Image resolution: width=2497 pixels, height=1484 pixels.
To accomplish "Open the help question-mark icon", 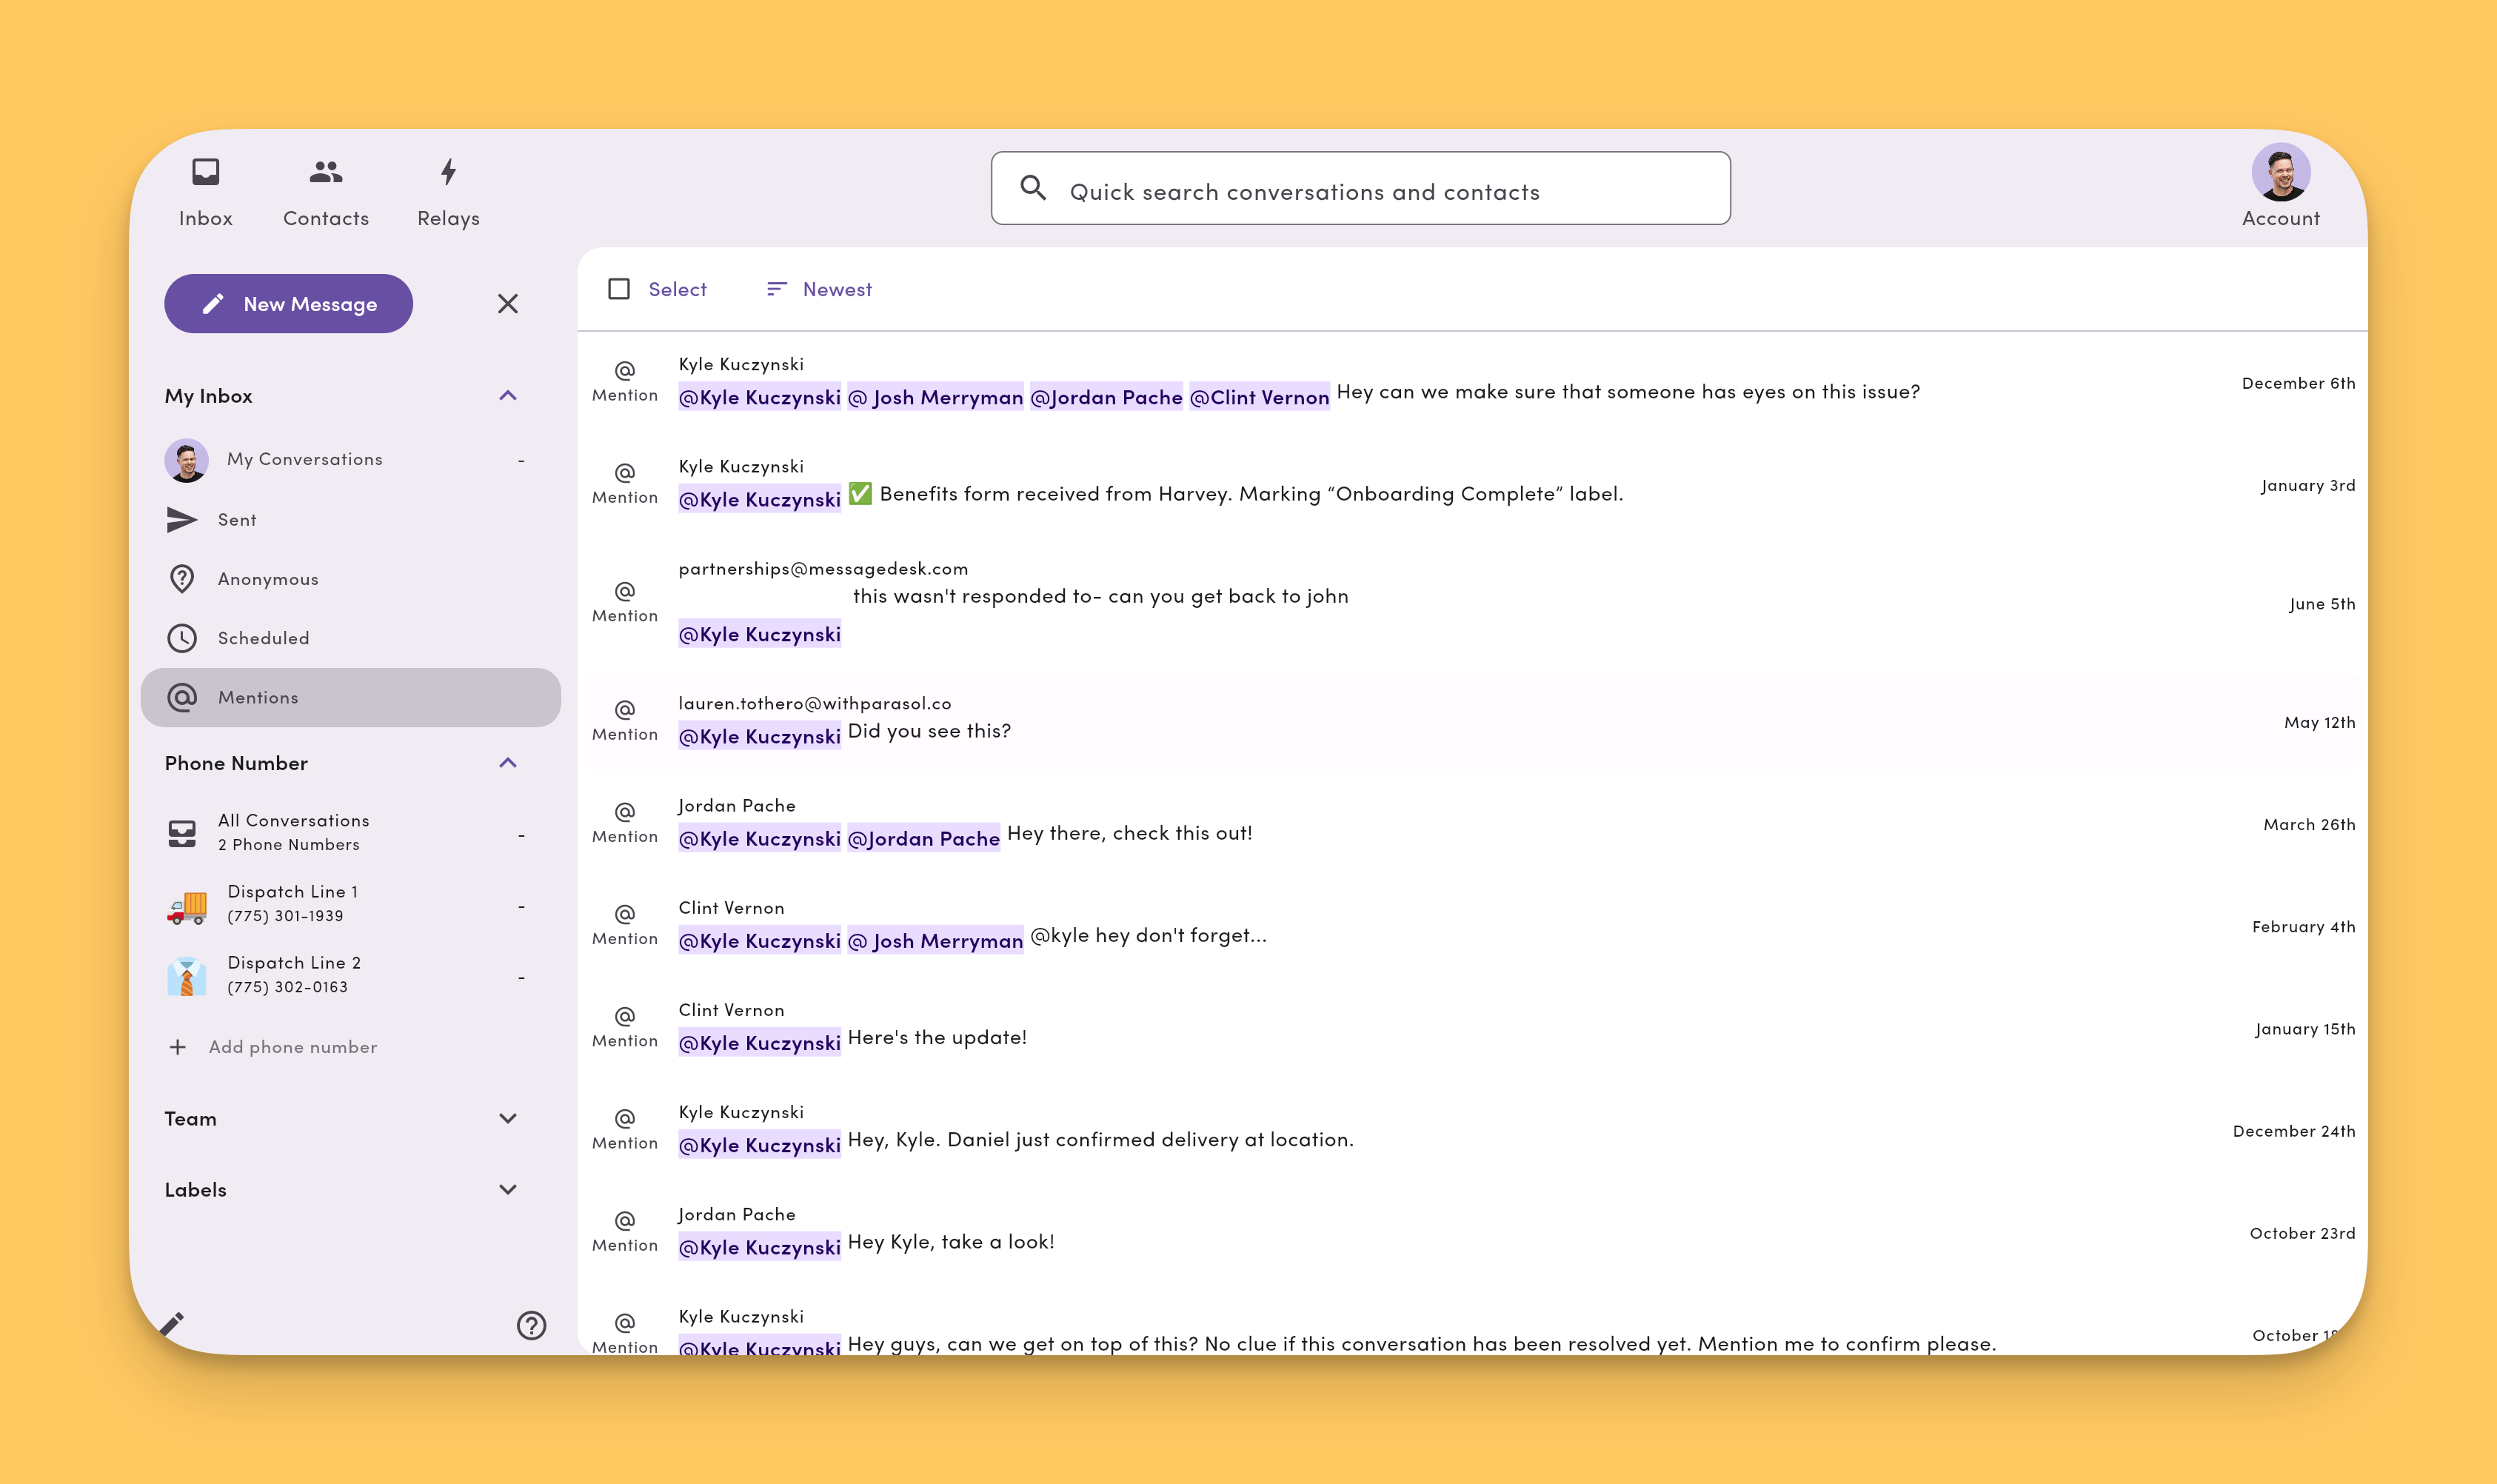I will tap(531, 1325).
